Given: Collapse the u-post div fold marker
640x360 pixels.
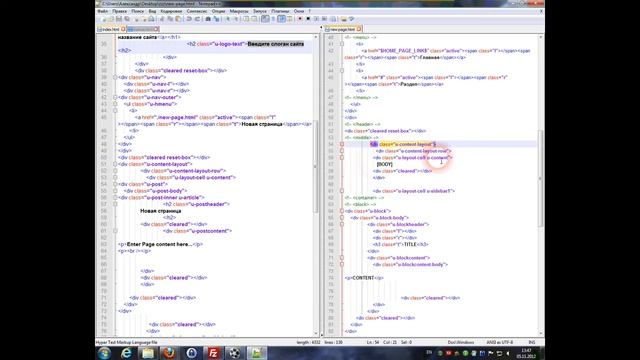Looking at the screenshot, I should [115, 184].
